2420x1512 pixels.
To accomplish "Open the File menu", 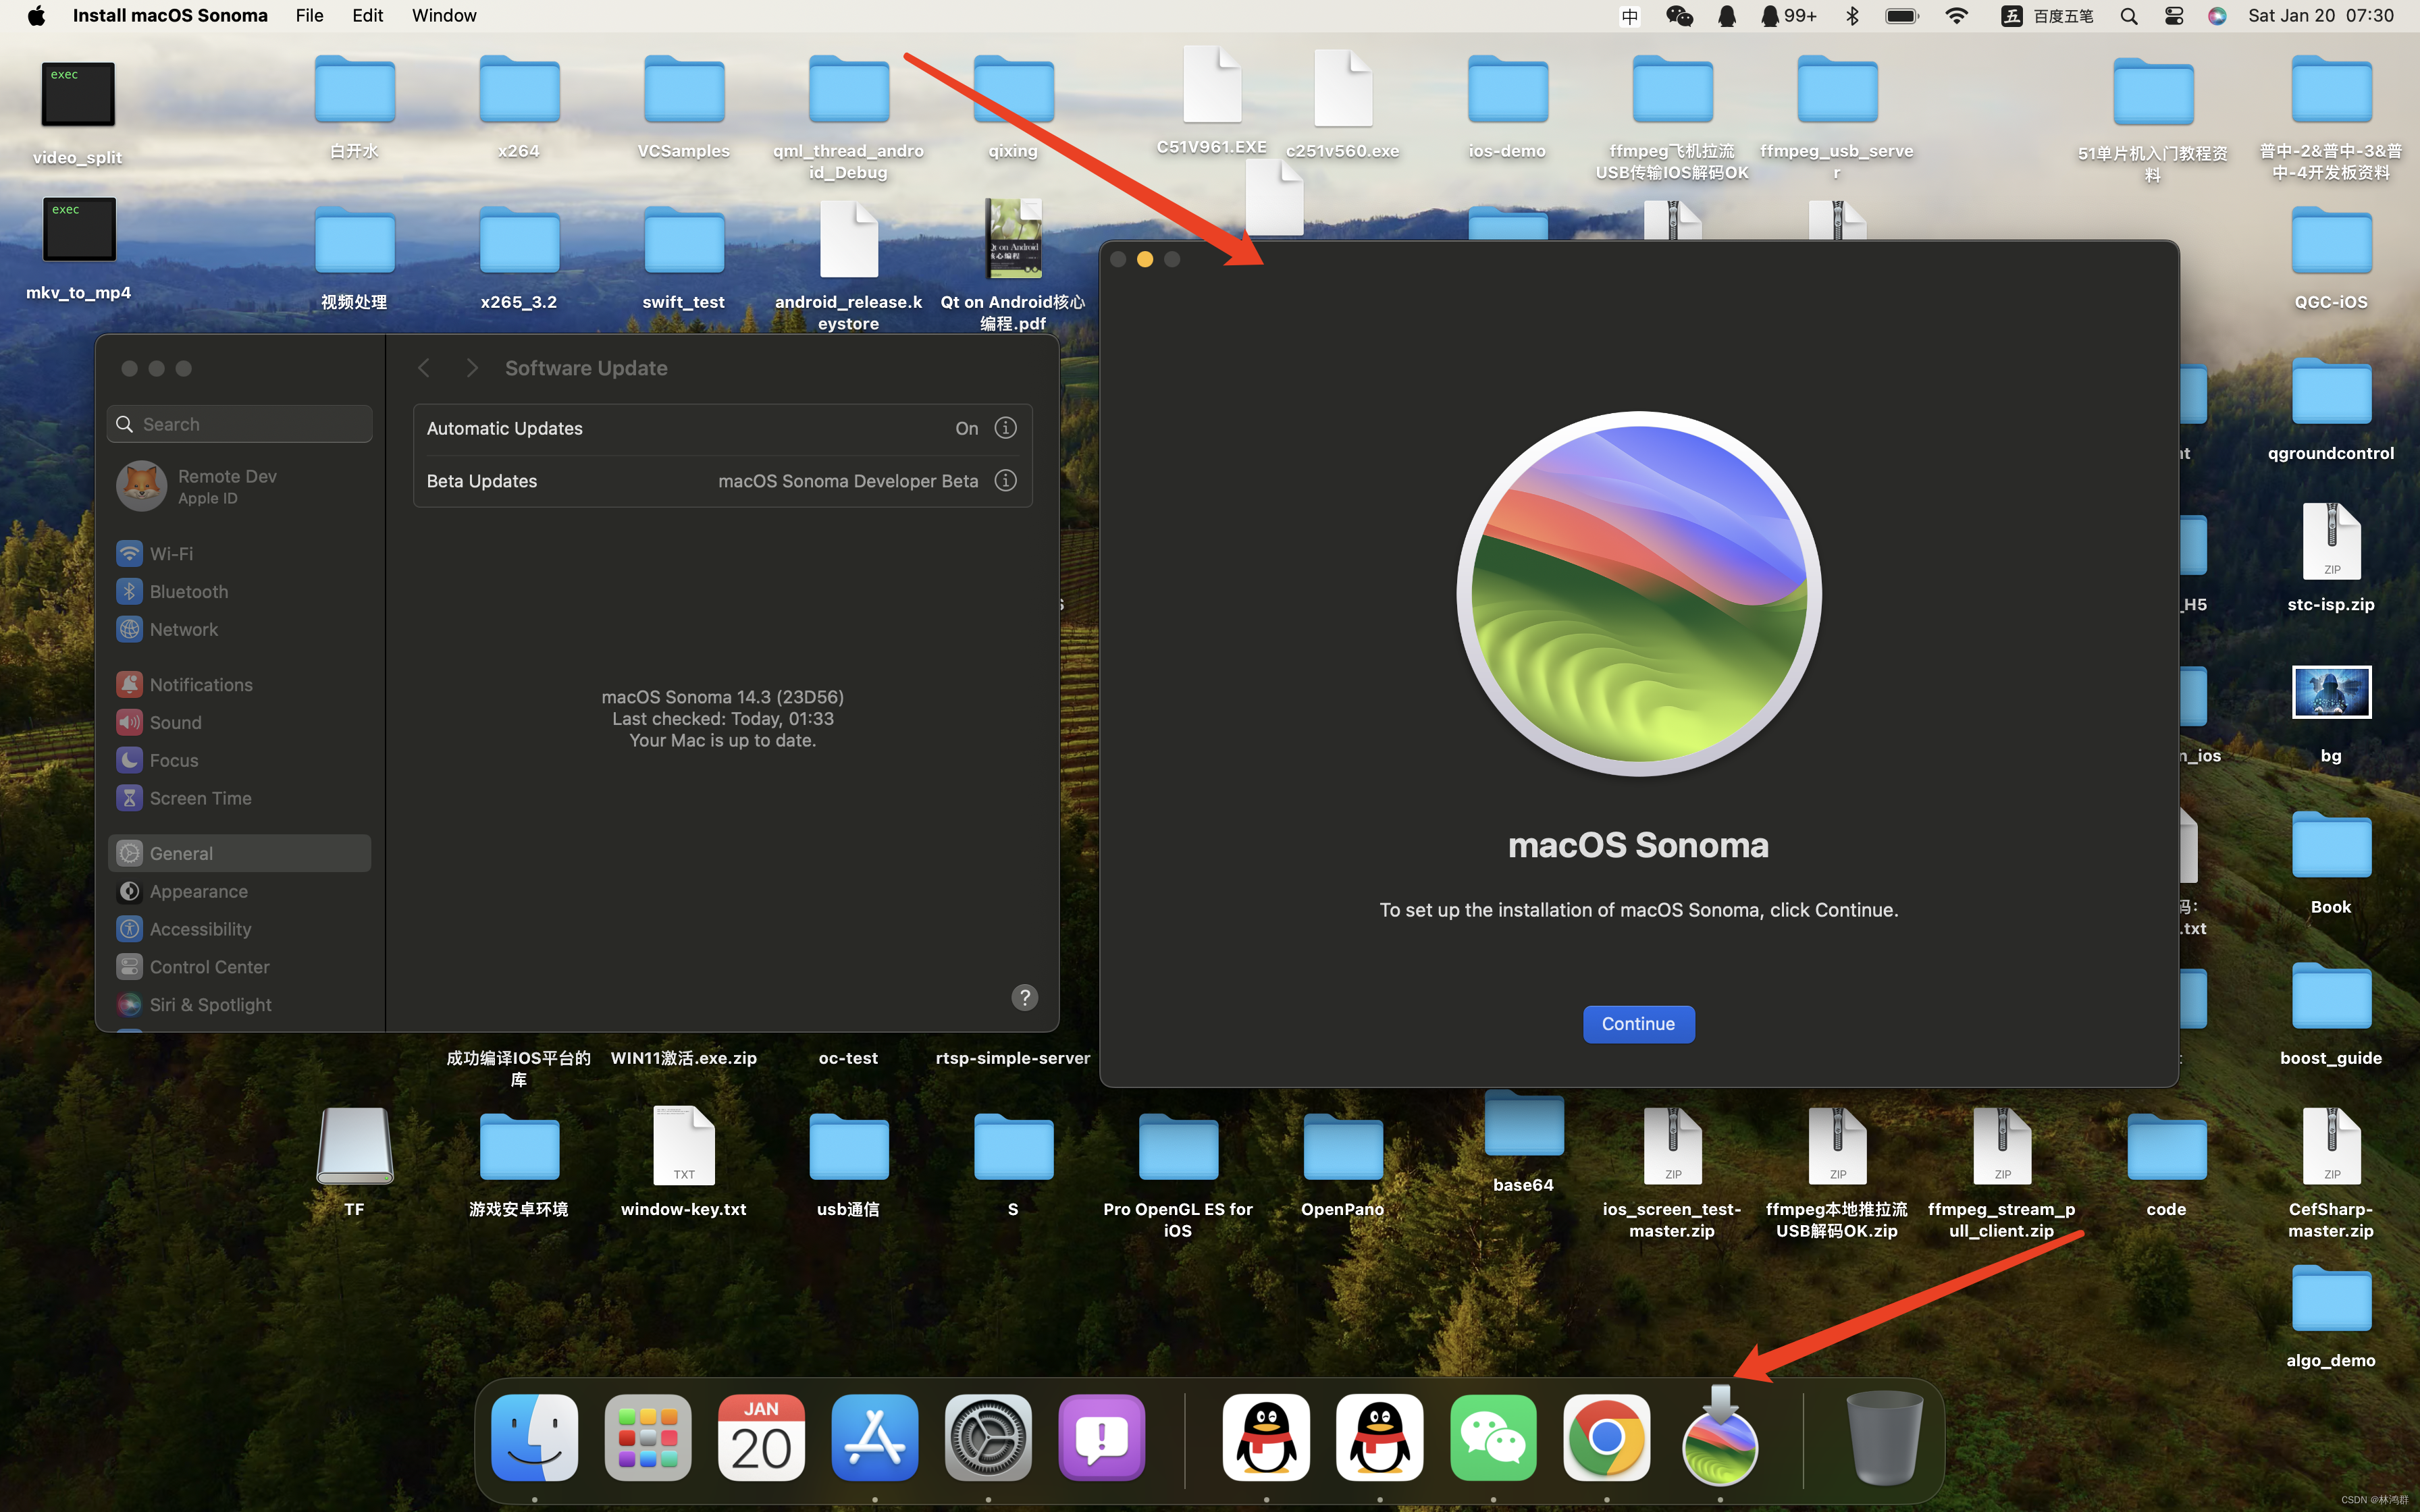I will coord(309,16).
